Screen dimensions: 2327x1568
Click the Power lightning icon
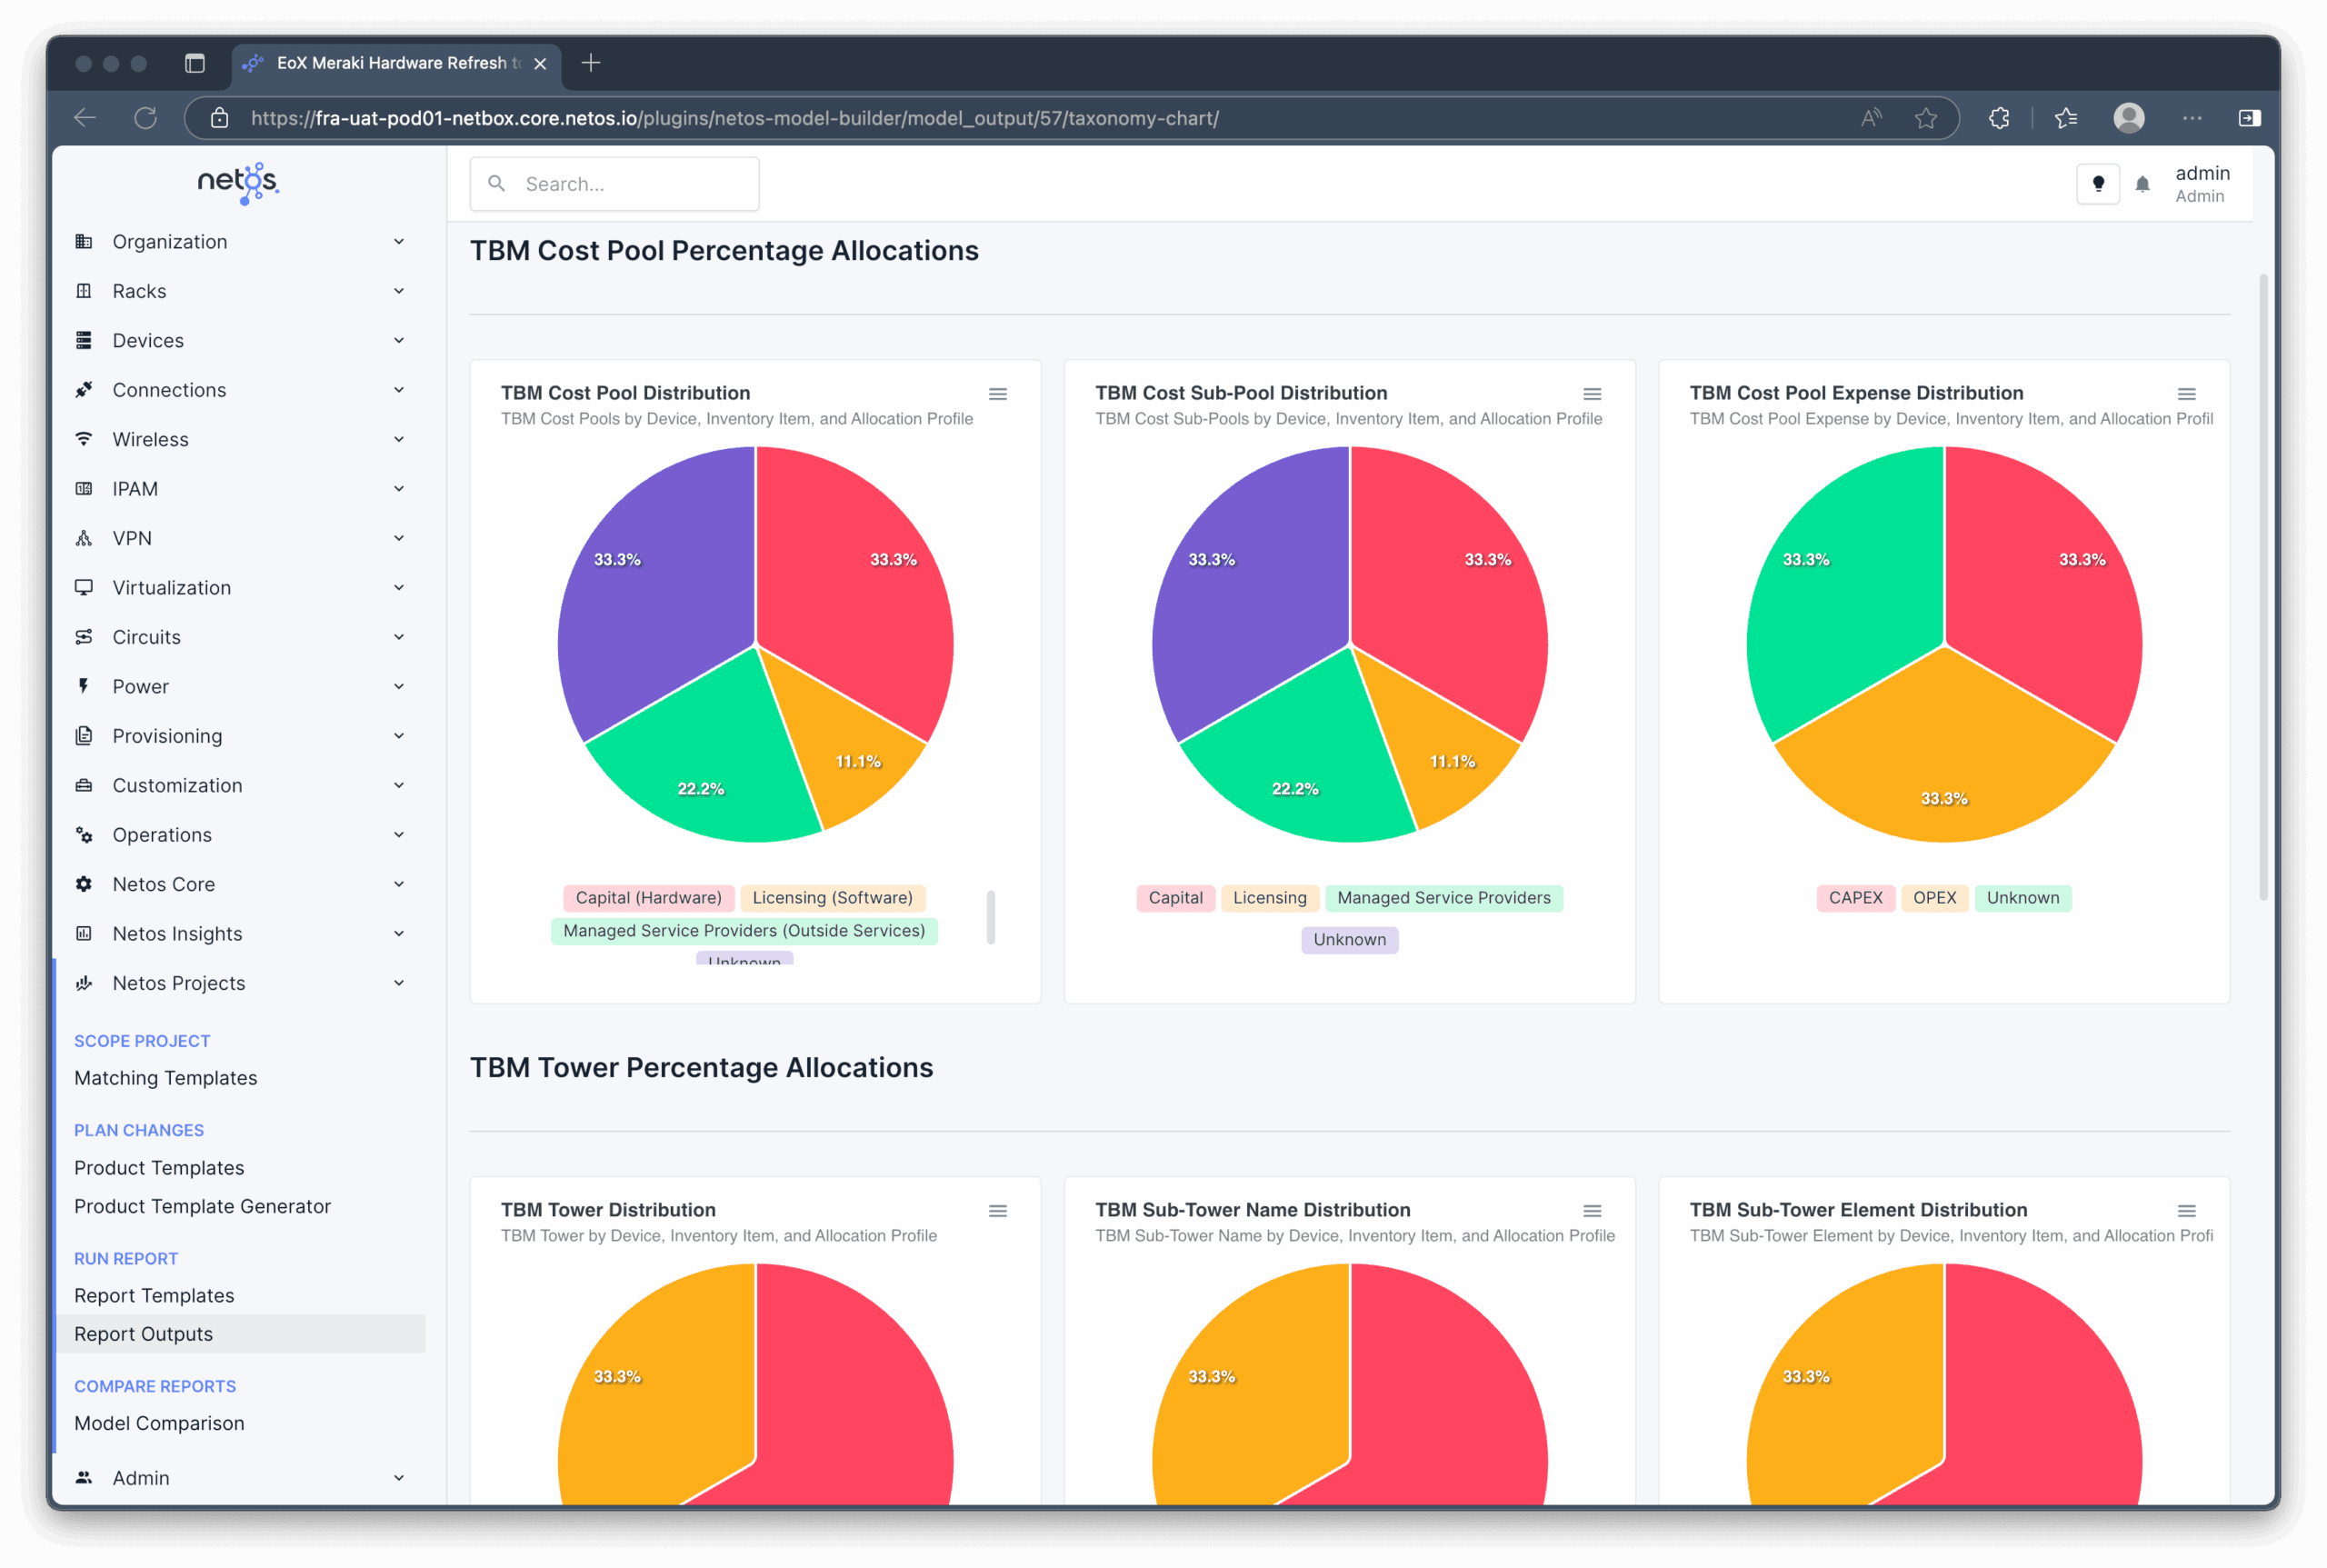pos(84,686)
